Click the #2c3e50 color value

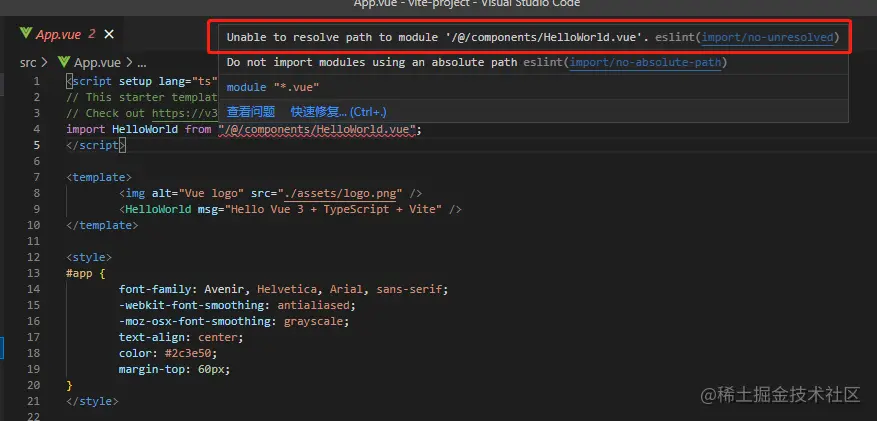[x=188, y=354]
